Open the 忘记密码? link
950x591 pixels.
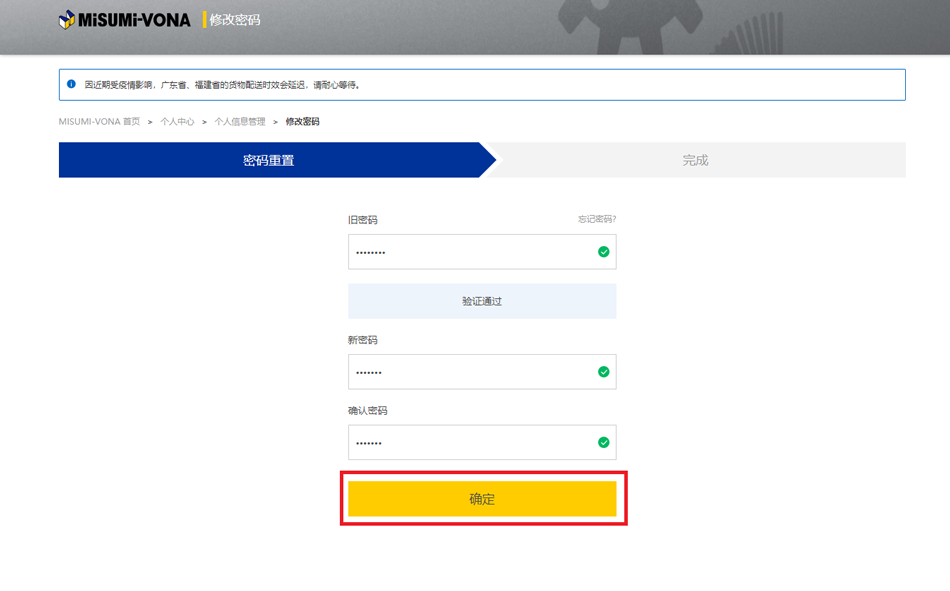pos(596,219)
